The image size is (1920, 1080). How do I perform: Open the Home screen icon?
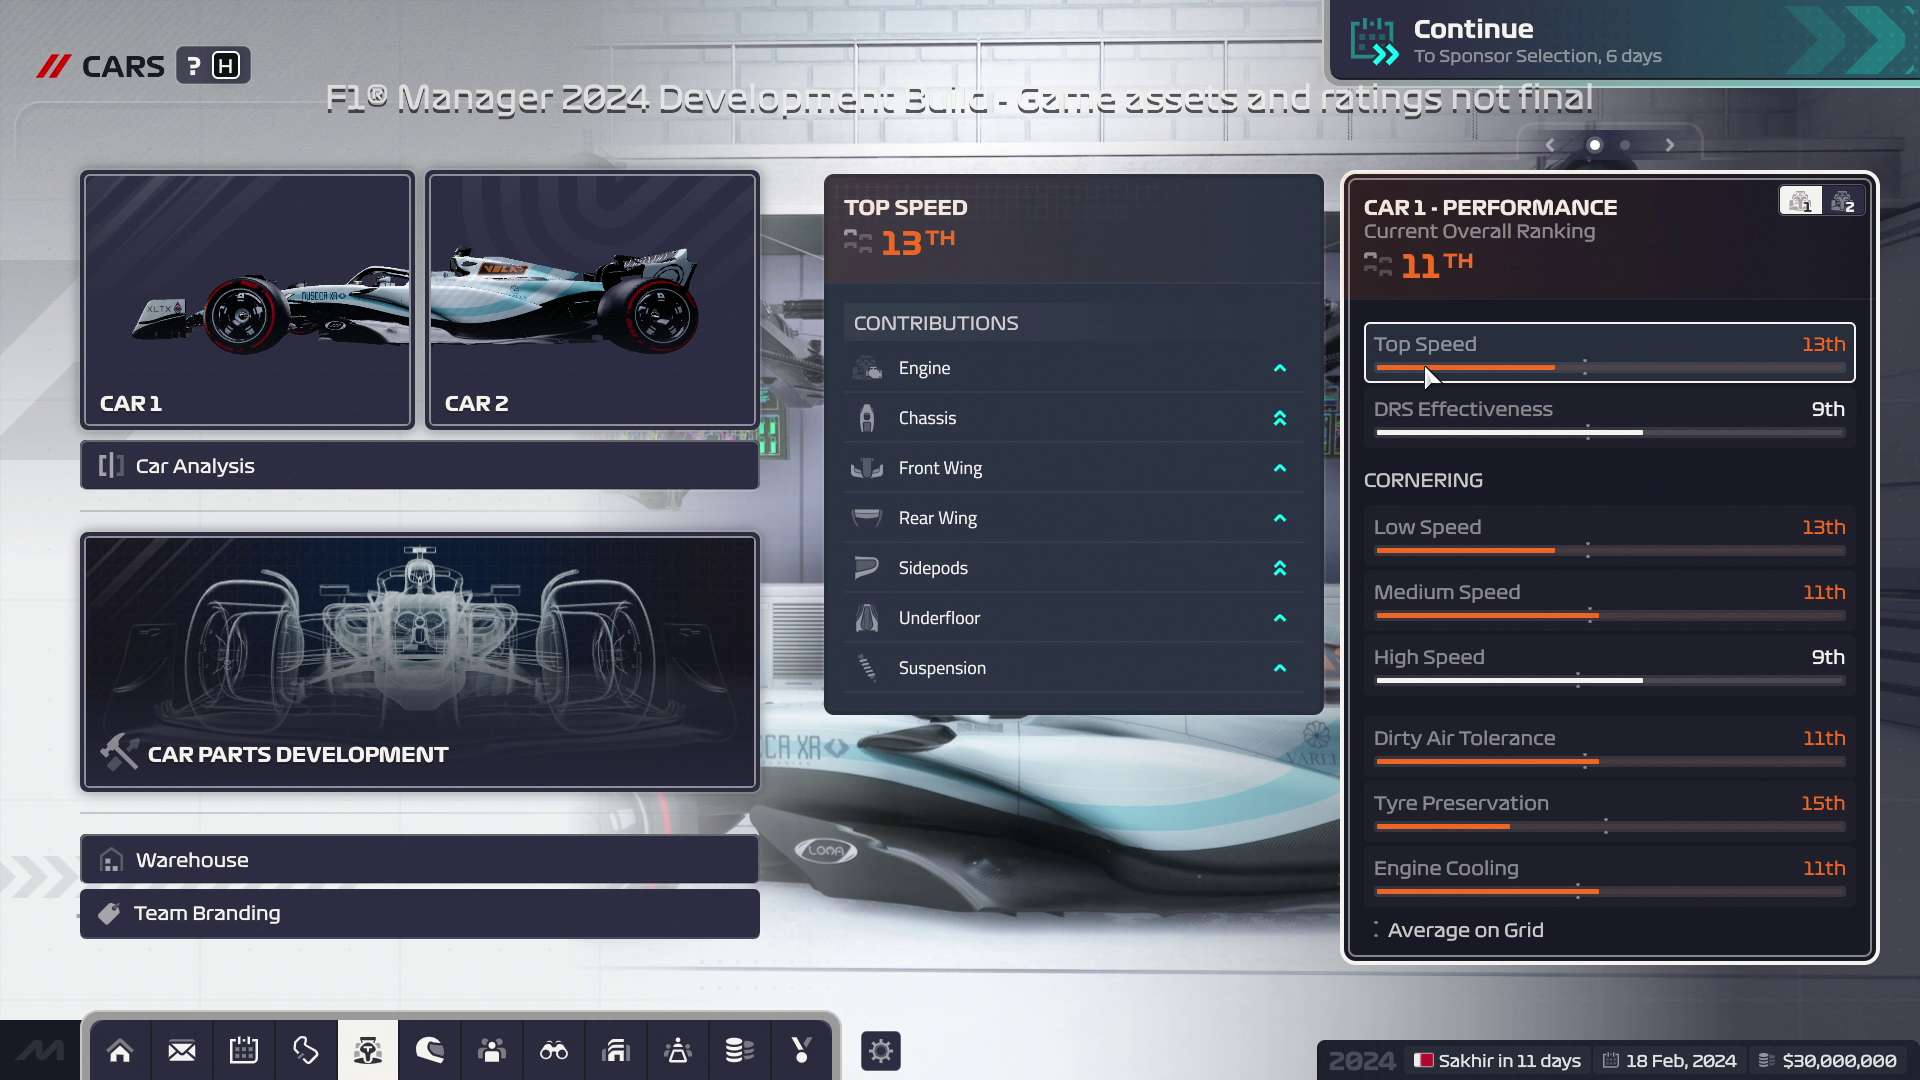(x=120, y=1051)
